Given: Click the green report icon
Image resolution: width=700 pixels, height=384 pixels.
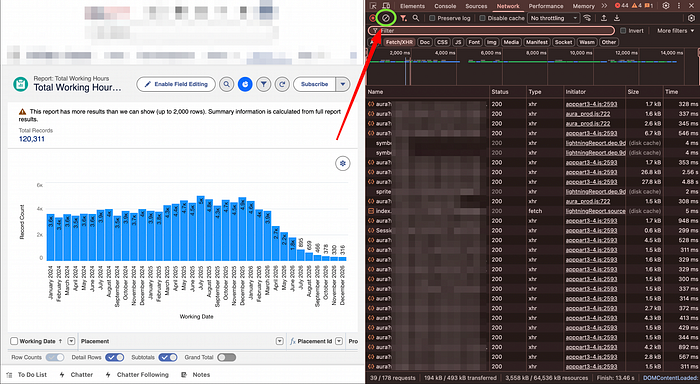Looking at the screenshot, I should pos(21,84).
